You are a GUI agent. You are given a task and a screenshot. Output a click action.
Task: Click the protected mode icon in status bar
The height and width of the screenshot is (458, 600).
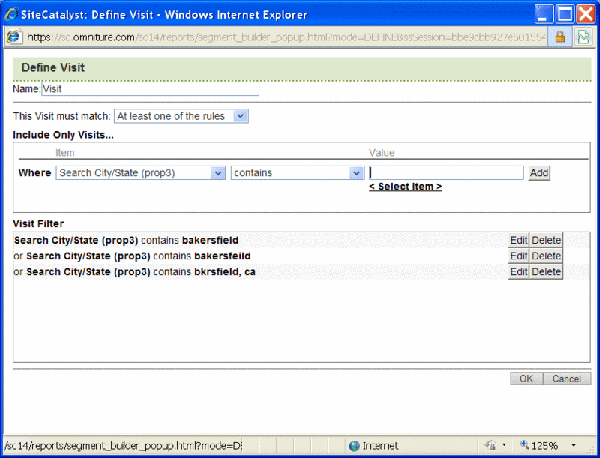[490, 445]
